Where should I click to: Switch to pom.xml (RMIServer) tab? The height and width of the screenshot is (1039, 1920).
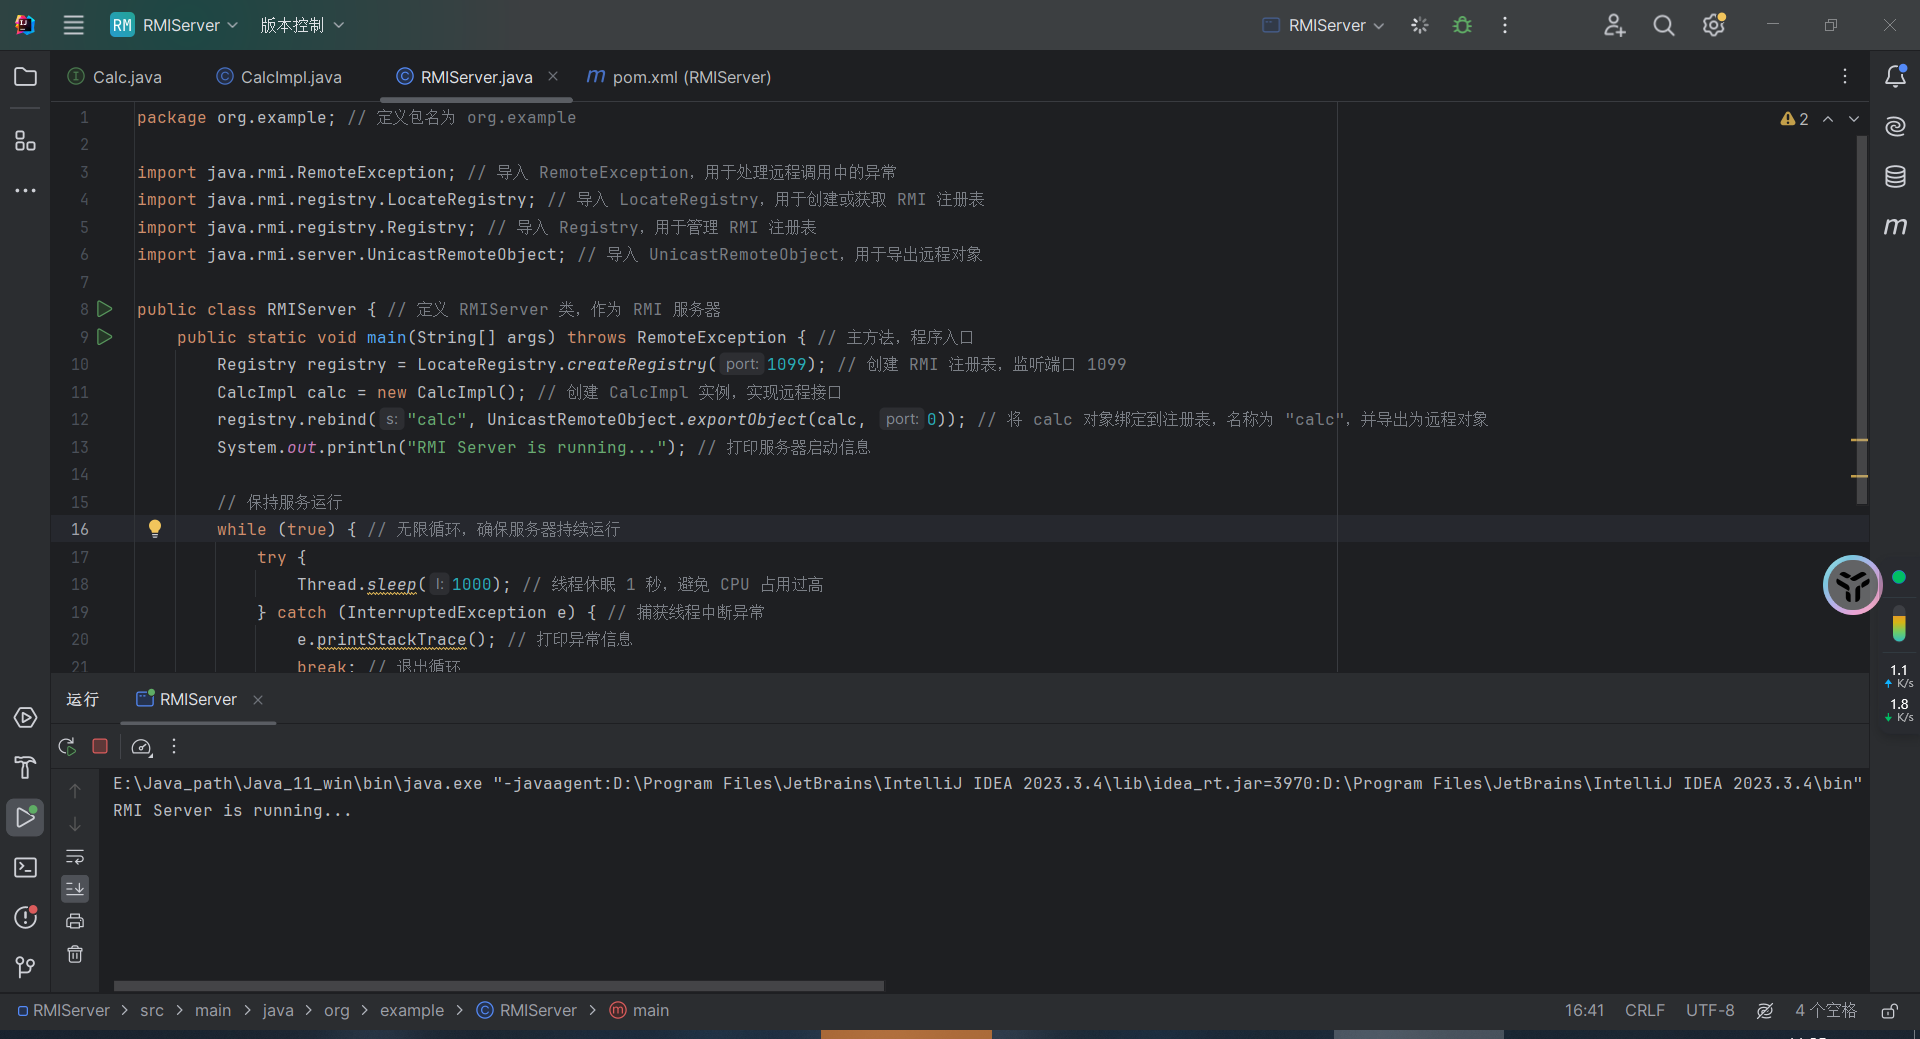[679, 77]
